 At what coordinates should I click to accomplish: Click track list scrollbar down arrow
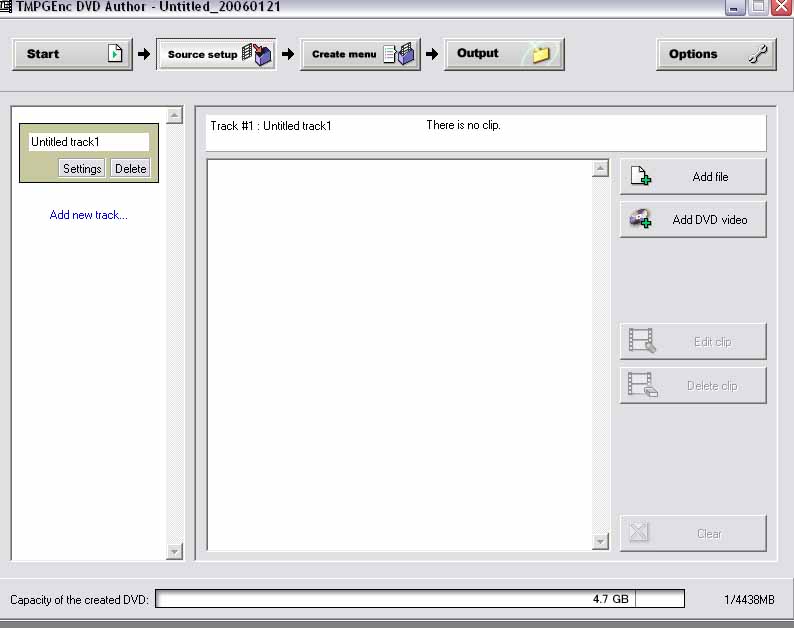click(x=174, y=552)
